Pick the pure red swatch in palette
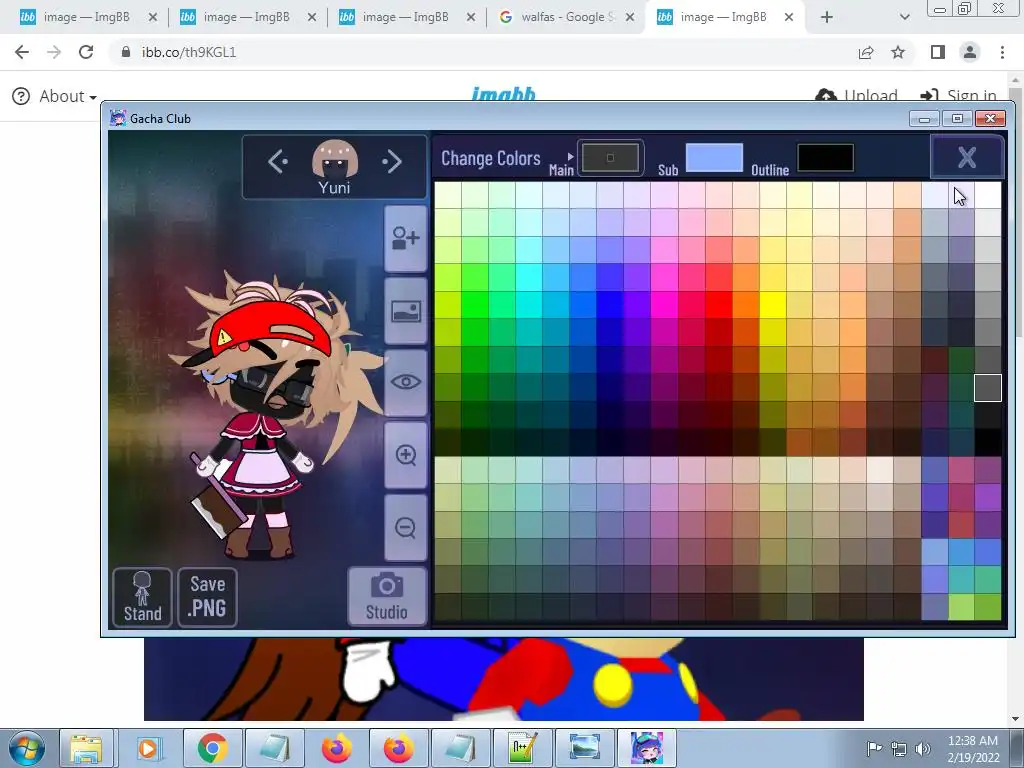The width and height of the screenshot is (1024, 768). (x=718, y=305)
